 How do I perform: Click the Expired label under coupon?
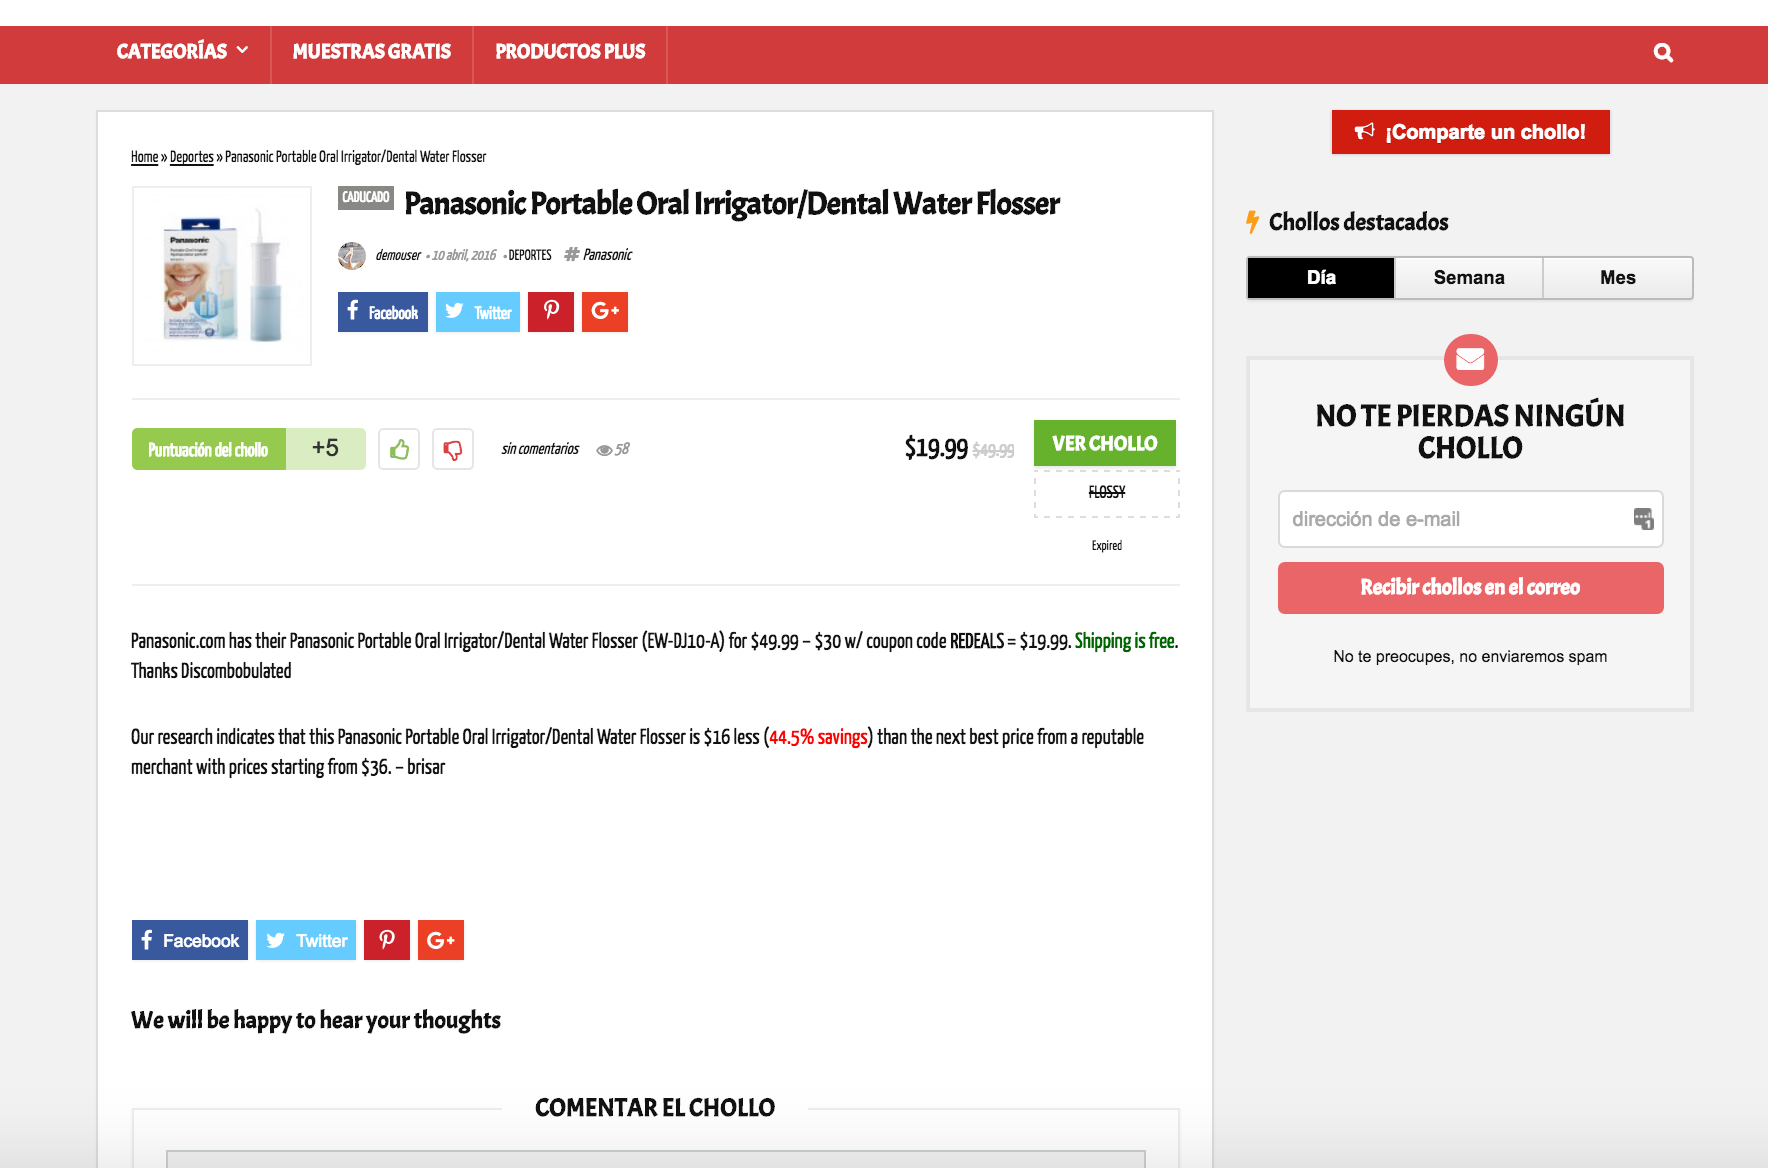tap(1107, 546)
